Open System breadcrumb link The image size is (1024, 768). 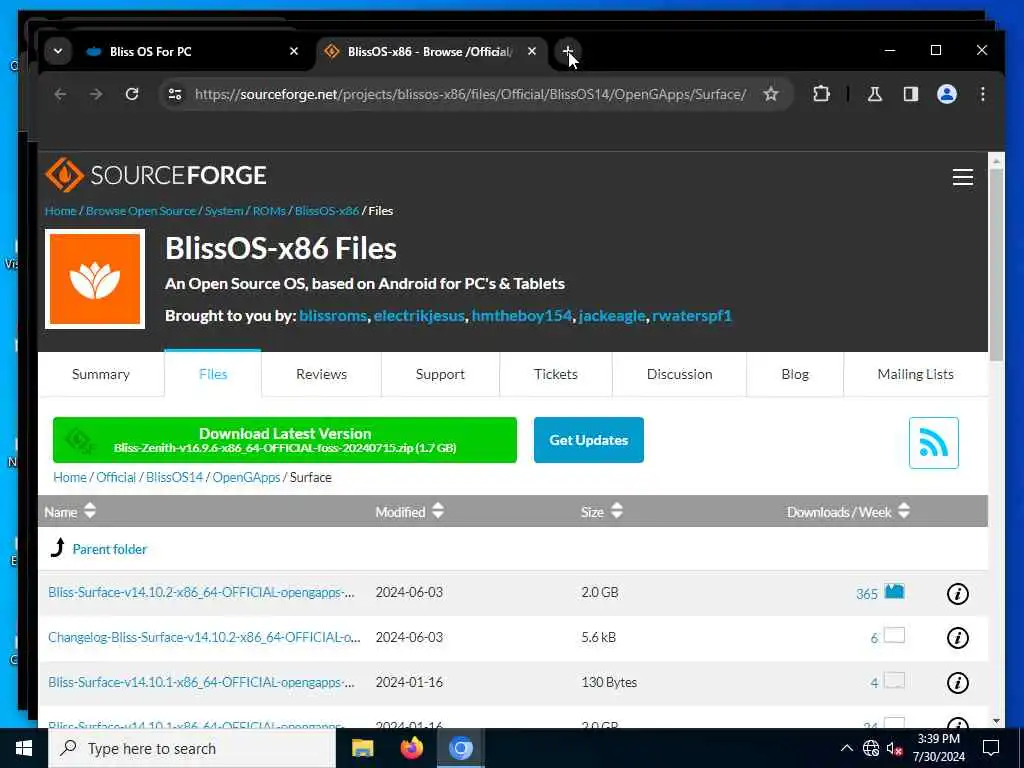coord(223,210)
